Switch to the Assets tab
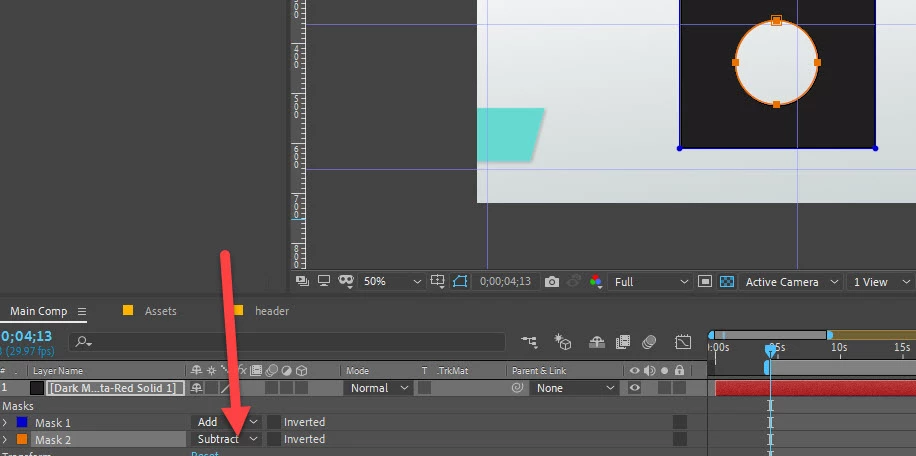 tap(160, 311)
